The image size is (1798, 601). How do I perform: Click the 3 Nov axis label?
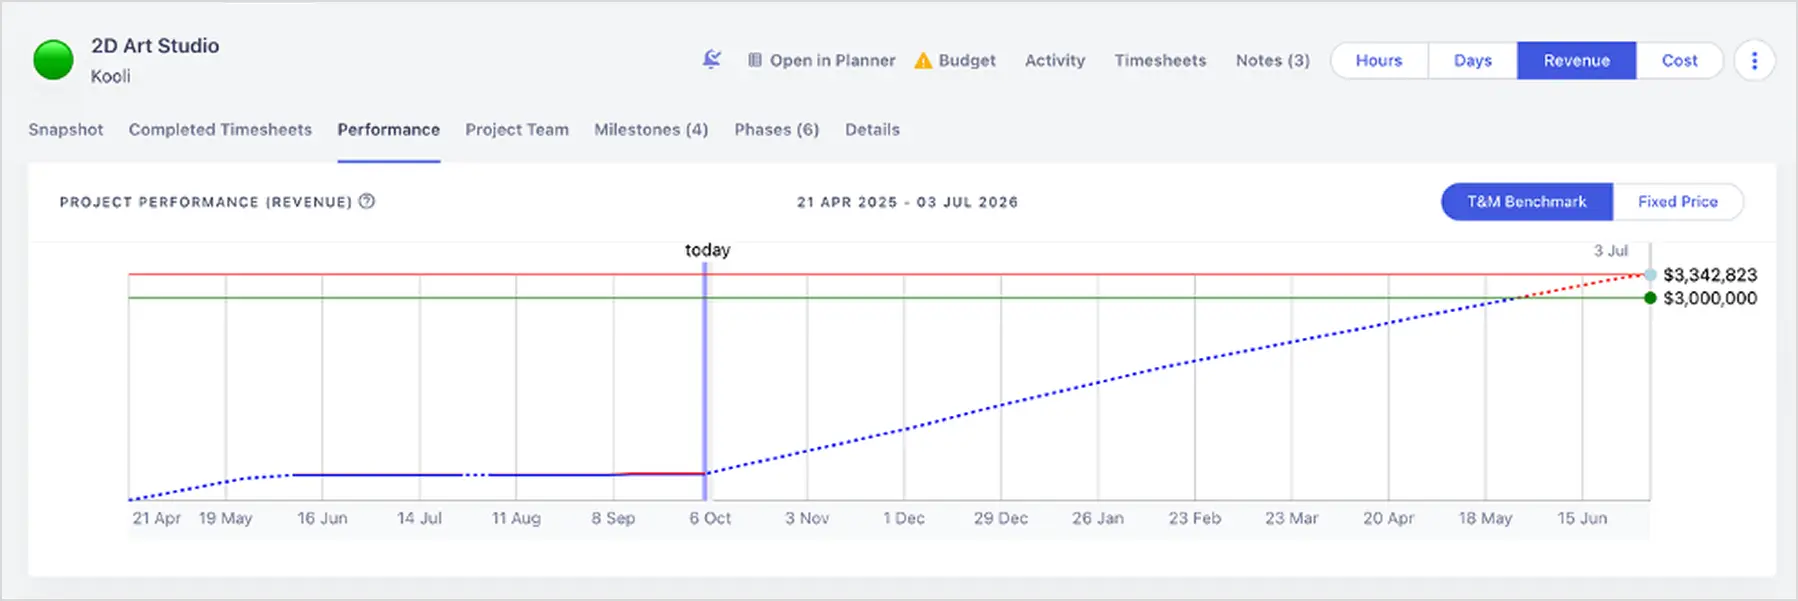tap(807, 518)
